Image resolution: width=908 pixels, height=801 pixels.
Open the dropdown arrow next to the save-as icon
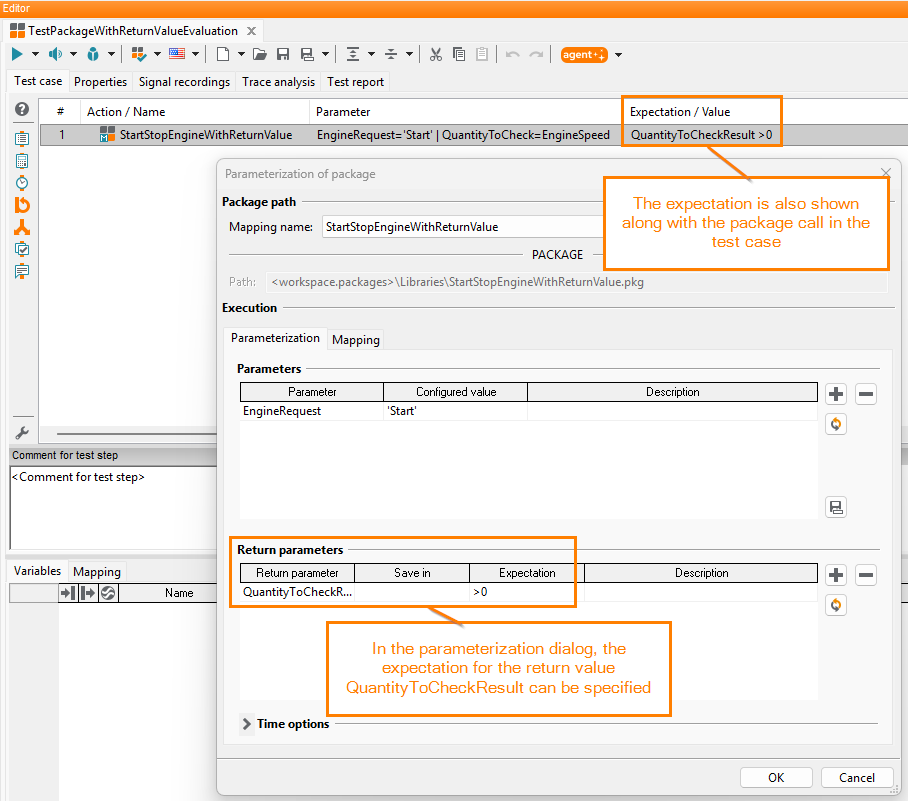325,54
